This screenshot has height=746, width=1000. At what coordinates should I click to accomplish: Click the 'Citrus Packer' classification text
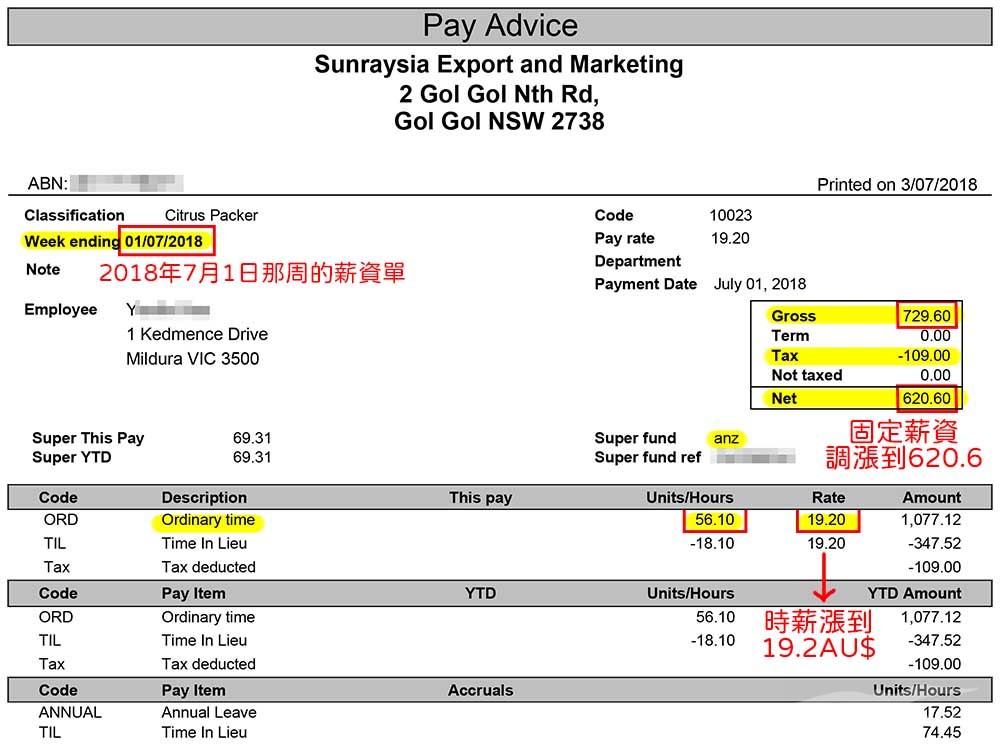pos(211,215)
